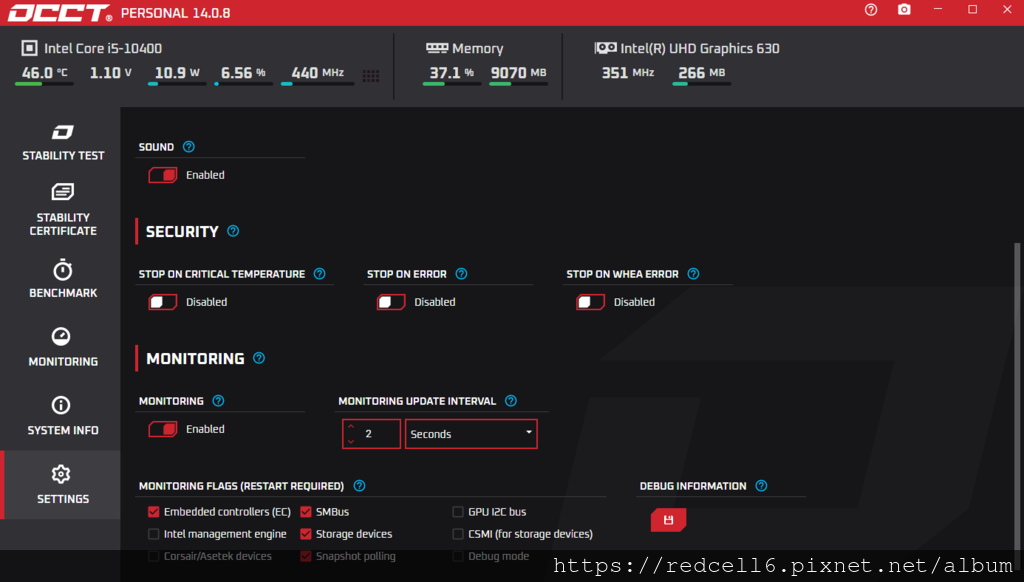Click the CPU voltage 1.10 V reading
This screenshot has width=1024, height=582.
coord(110,73)
